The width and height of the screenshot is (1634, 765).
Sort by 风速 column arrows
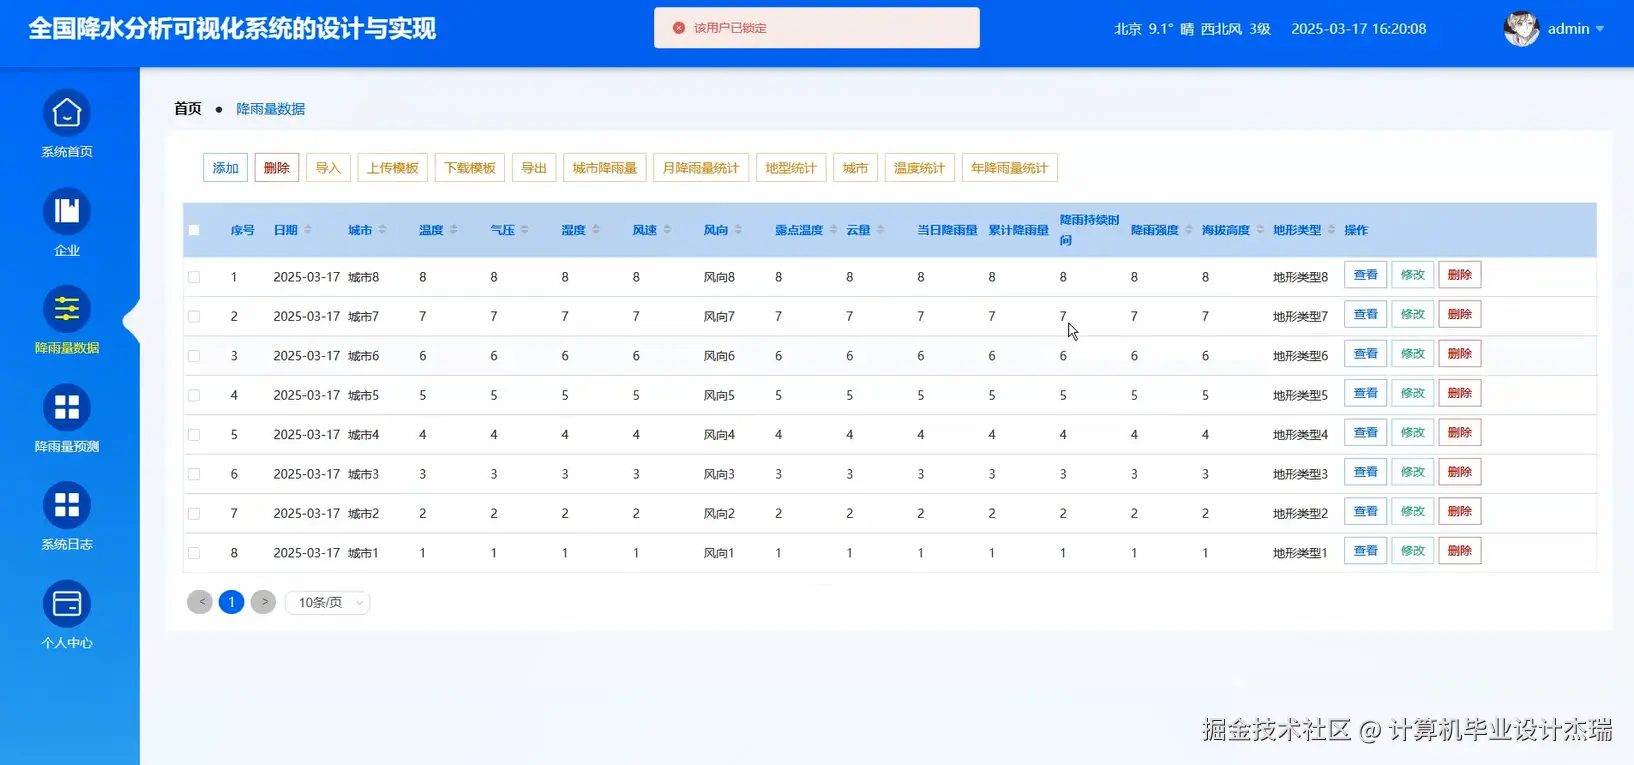(x=667, y=230)
